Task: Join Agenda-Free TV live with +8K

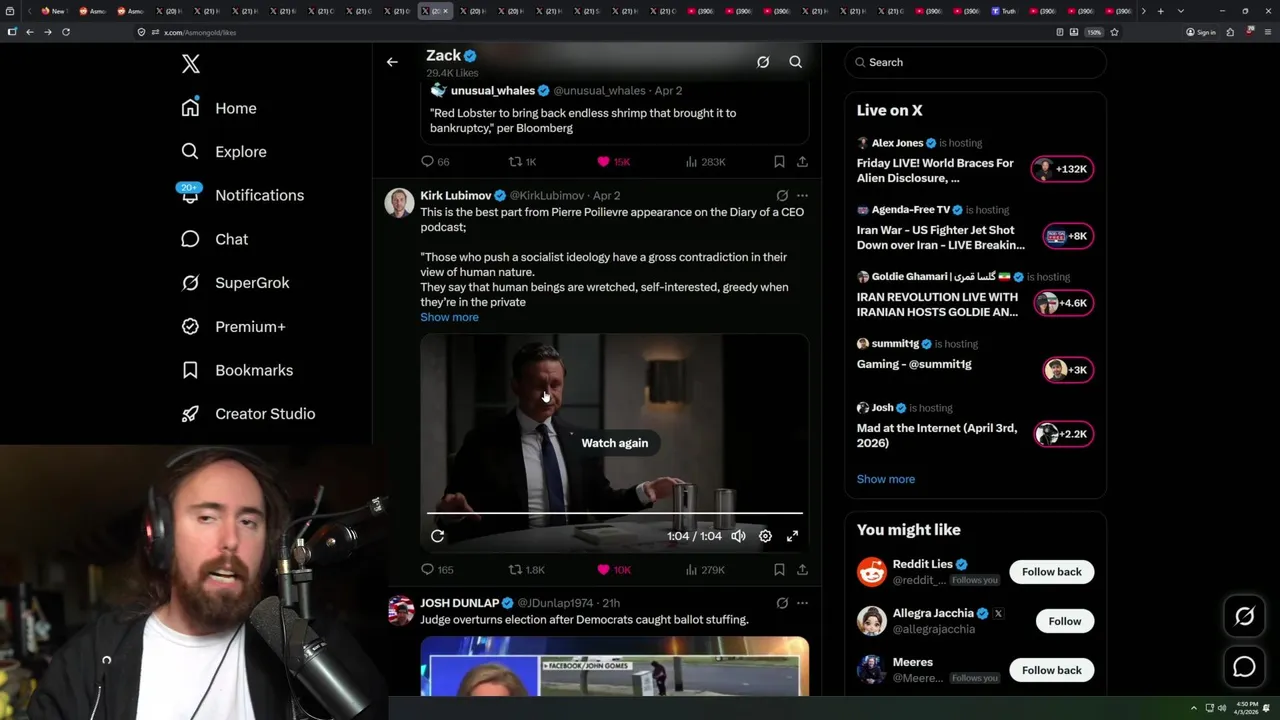Action: (1067, 236)
